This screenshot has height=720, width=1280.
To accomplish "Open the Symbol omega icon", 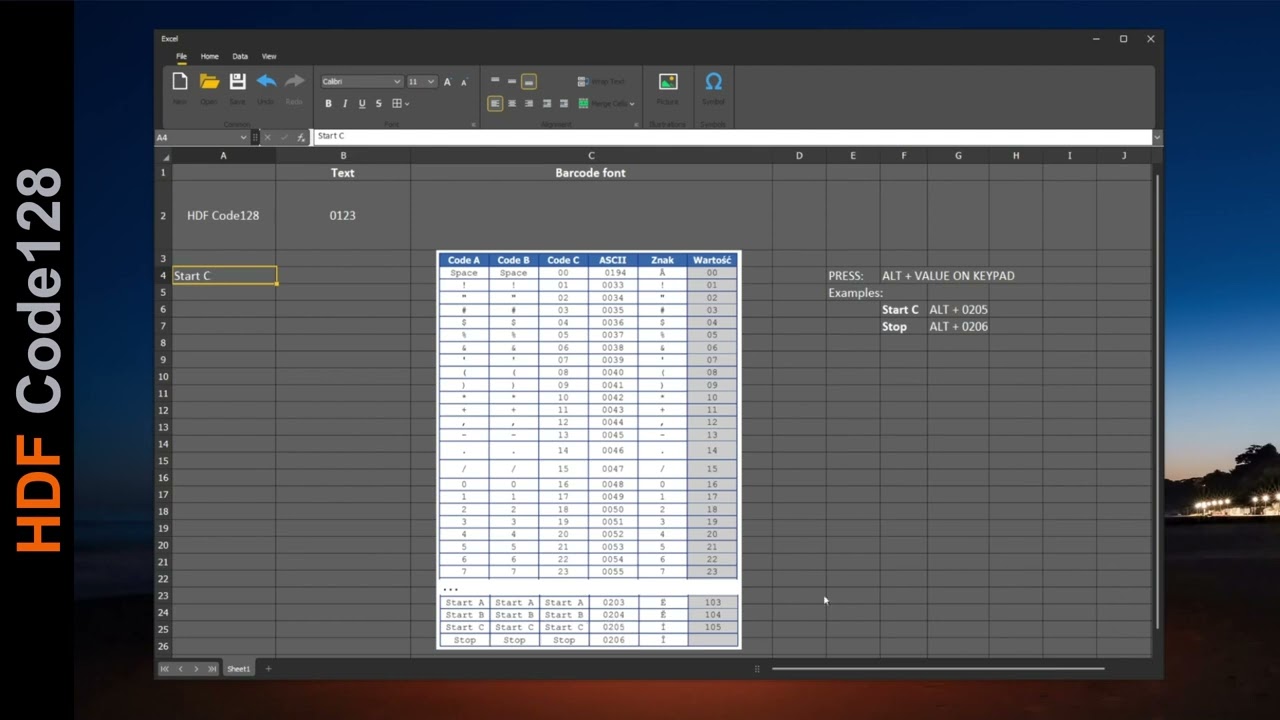I will click(x=713, y=82).
